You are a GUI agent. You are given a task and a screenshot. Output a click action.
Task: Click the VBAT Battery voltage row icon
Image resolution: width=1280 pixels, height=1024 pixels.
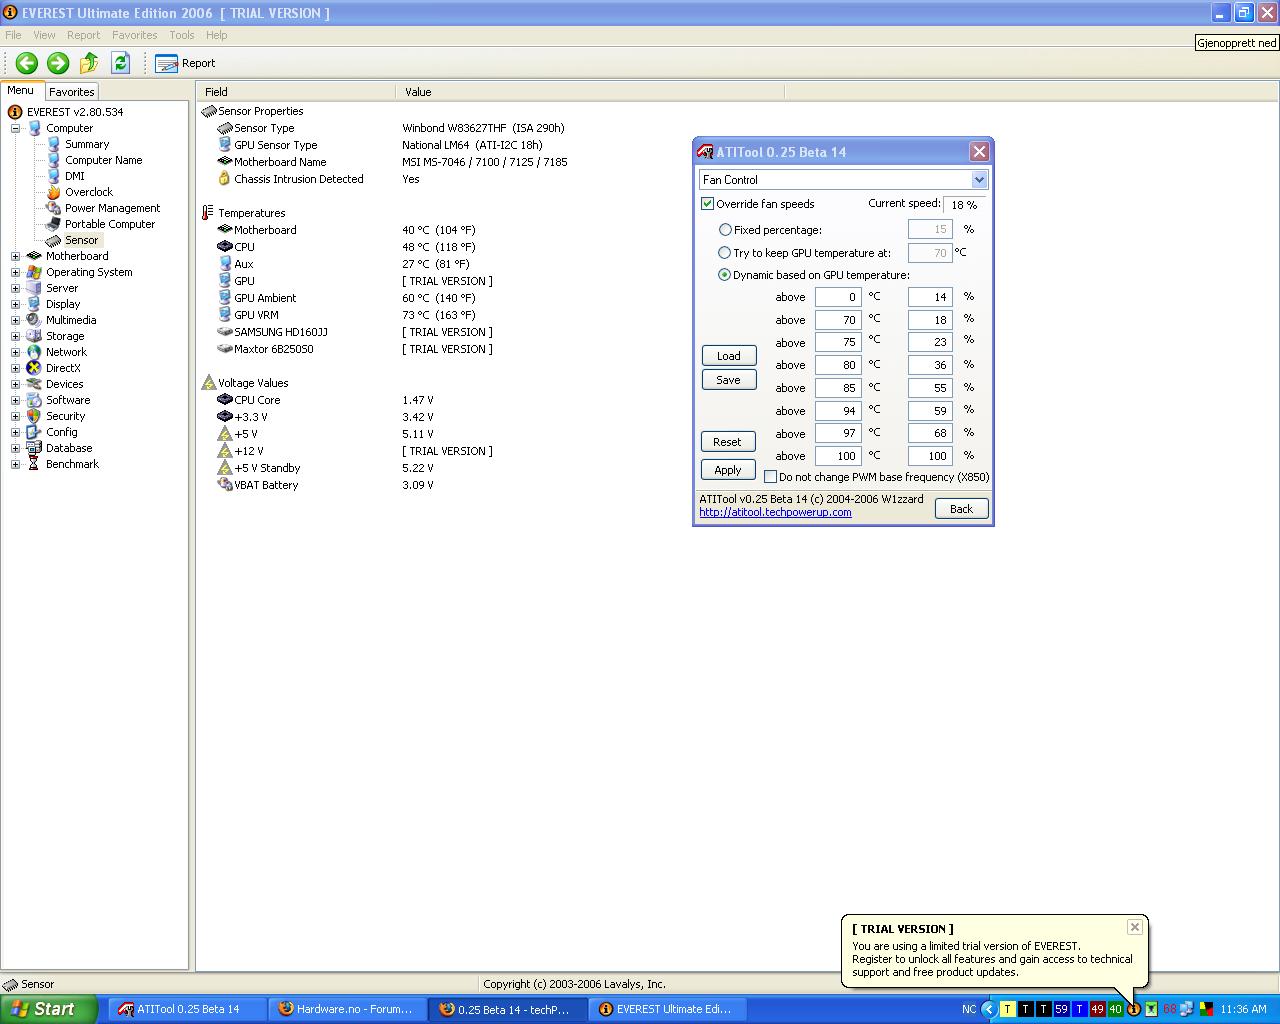pos(225,485)
